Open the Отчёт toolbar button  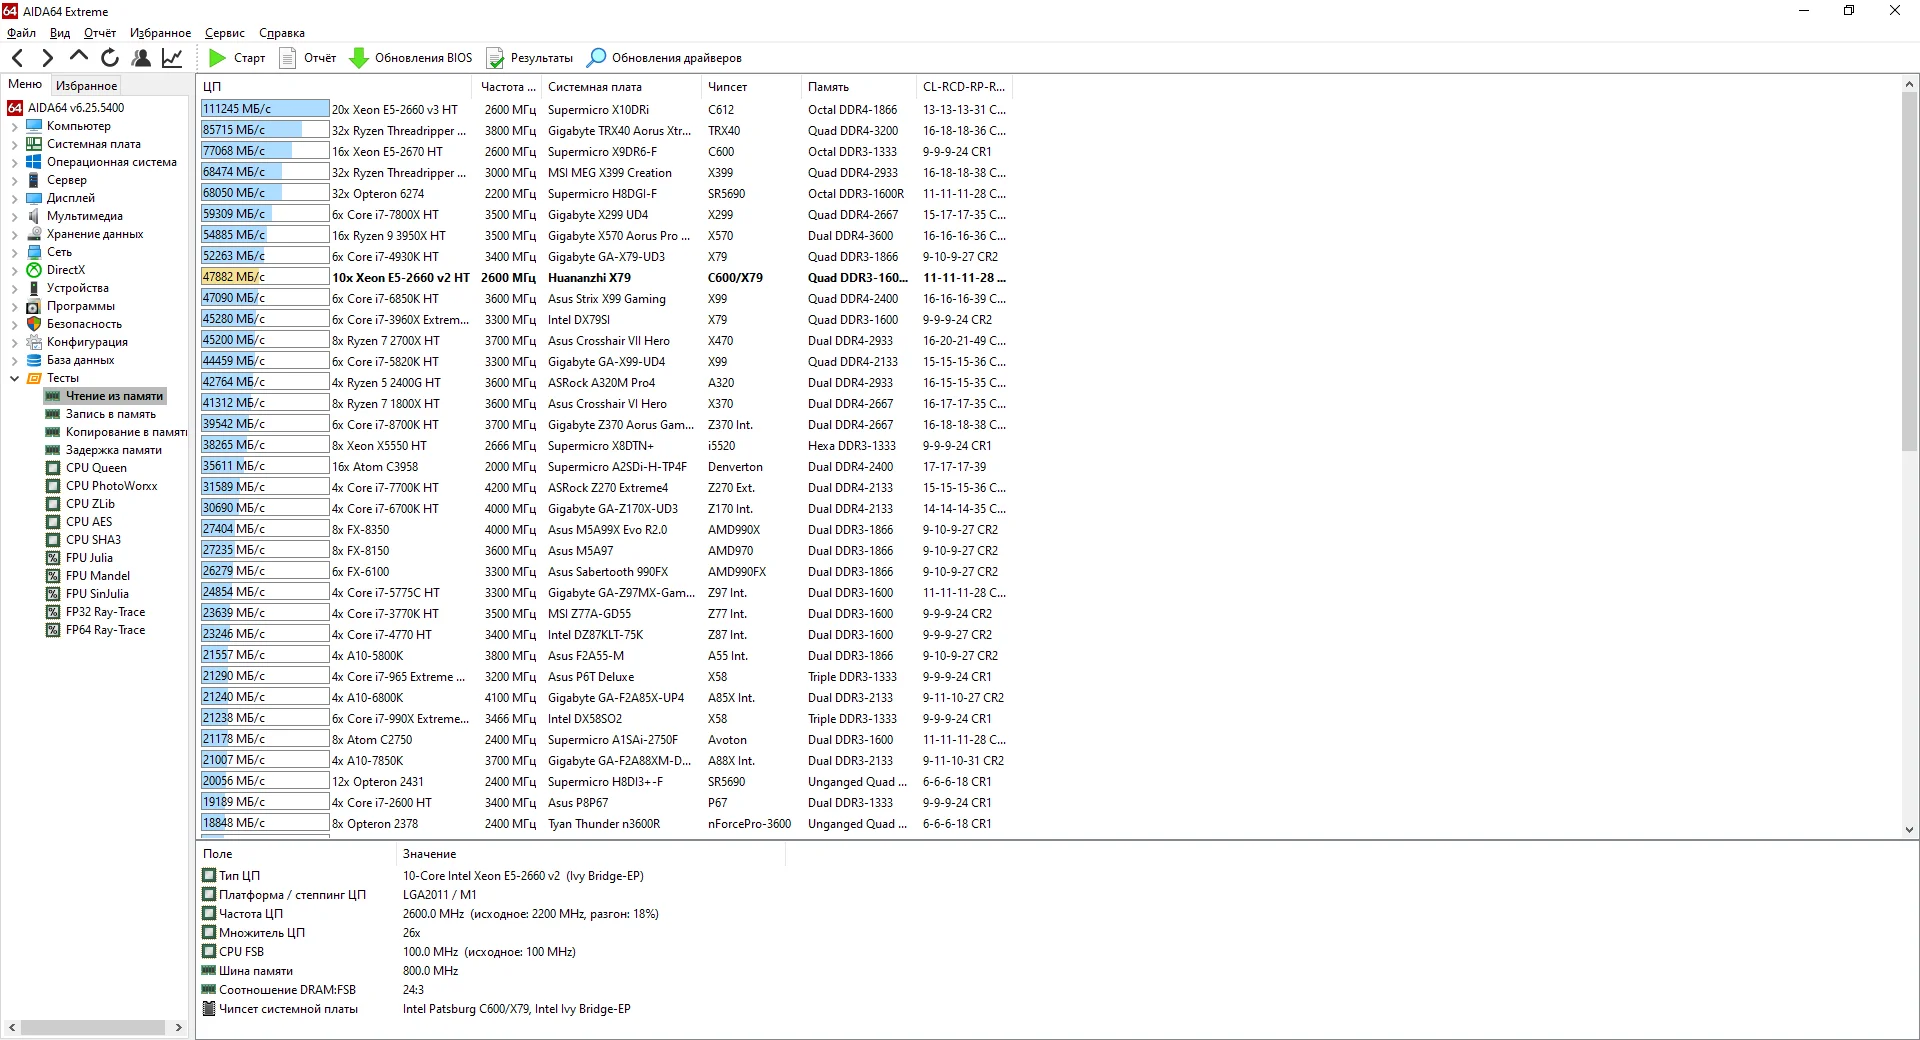pyautogui.click(x=307, y=58)
